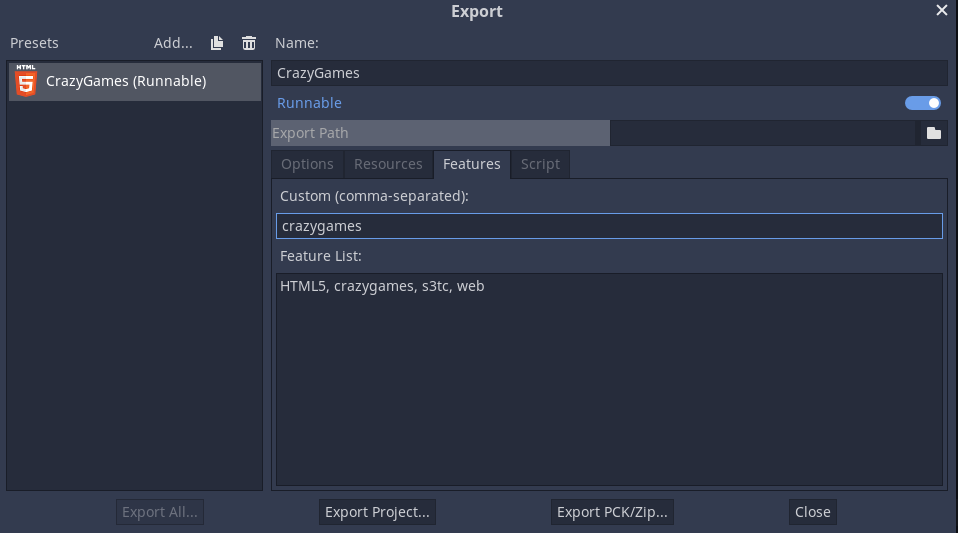Open the Script tab
Screen dimensions: 958x533
[540, 164]
